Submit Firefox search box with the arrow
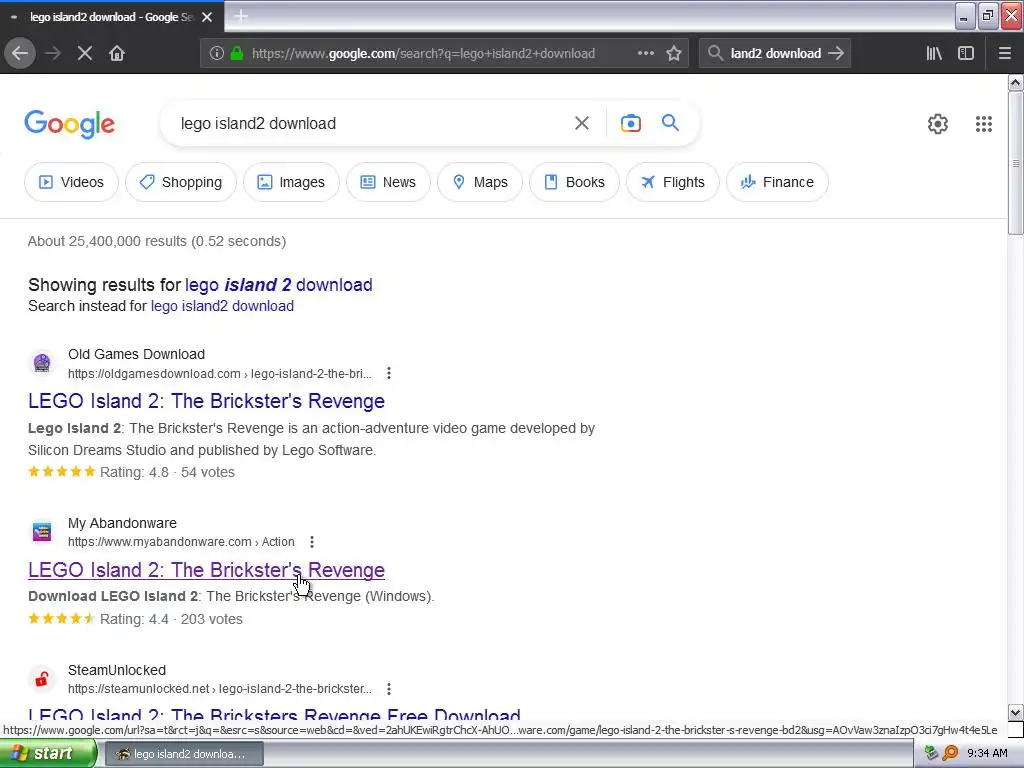1024x768 pixels. (x=836, y=54)
